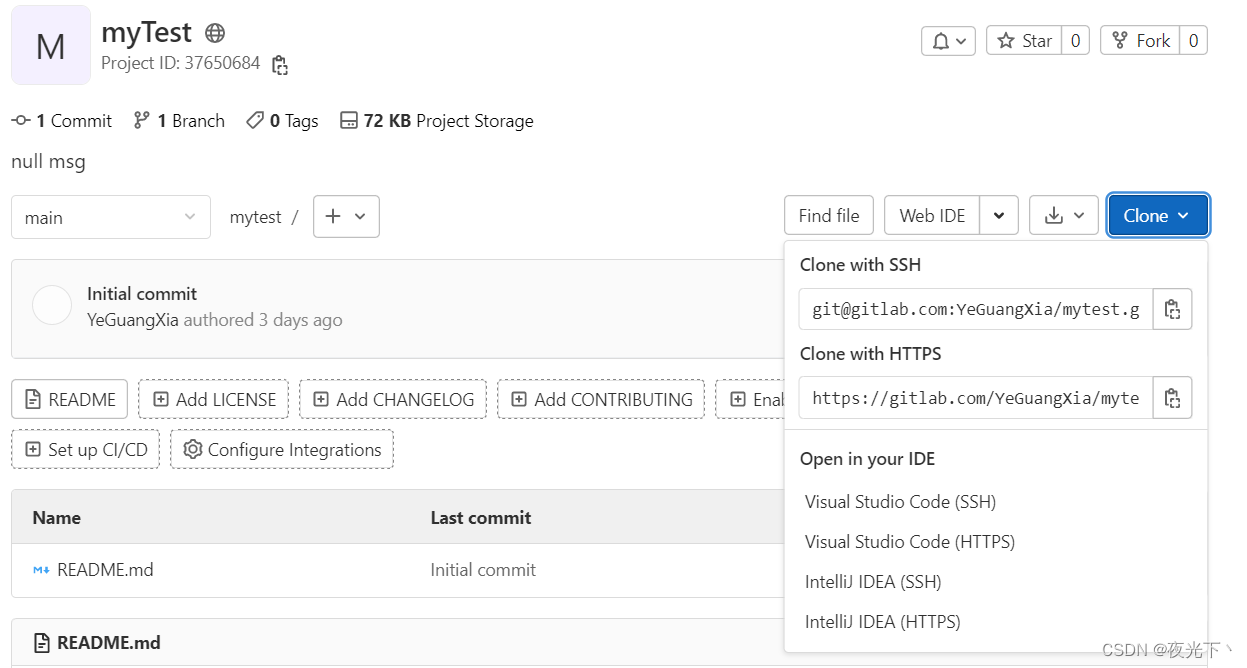Screen dimensions: 1247x668
Task: Open the plus add-file dropdown
Action: [346, 216]
